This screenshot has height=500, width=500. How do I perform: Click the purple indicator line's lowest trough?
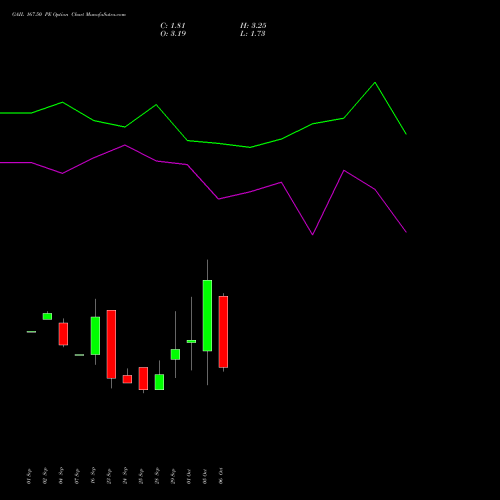click(312, 234)
